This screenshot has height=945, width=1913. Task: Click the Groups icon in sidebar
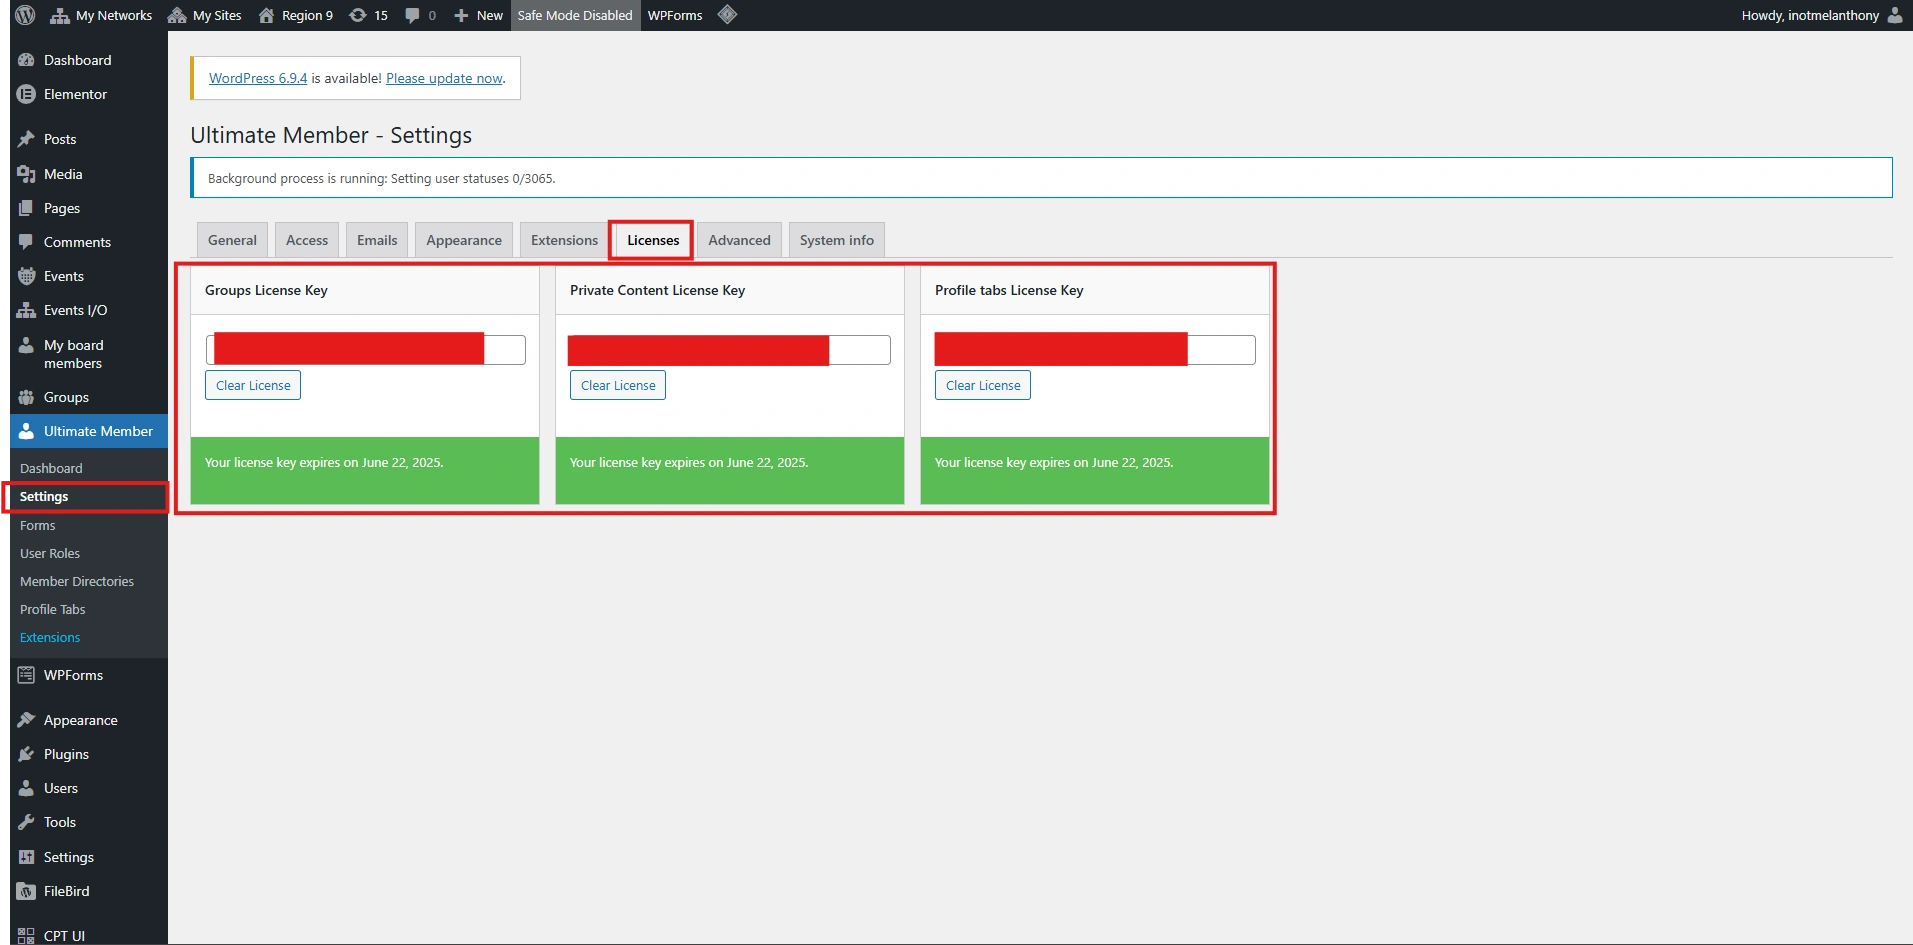[27, 397]
